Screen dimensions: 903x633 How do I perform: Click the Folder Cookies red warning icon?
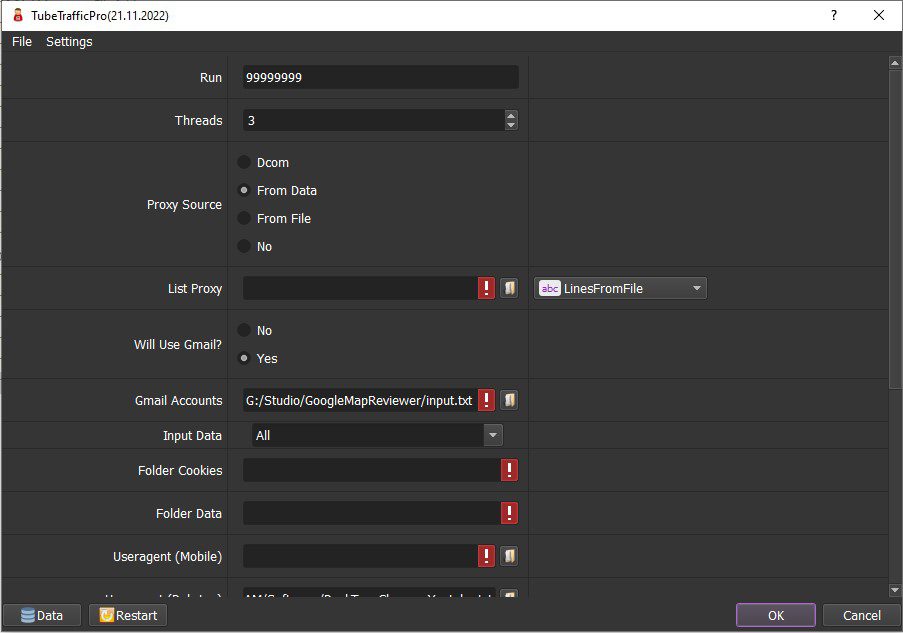point(509,470)
